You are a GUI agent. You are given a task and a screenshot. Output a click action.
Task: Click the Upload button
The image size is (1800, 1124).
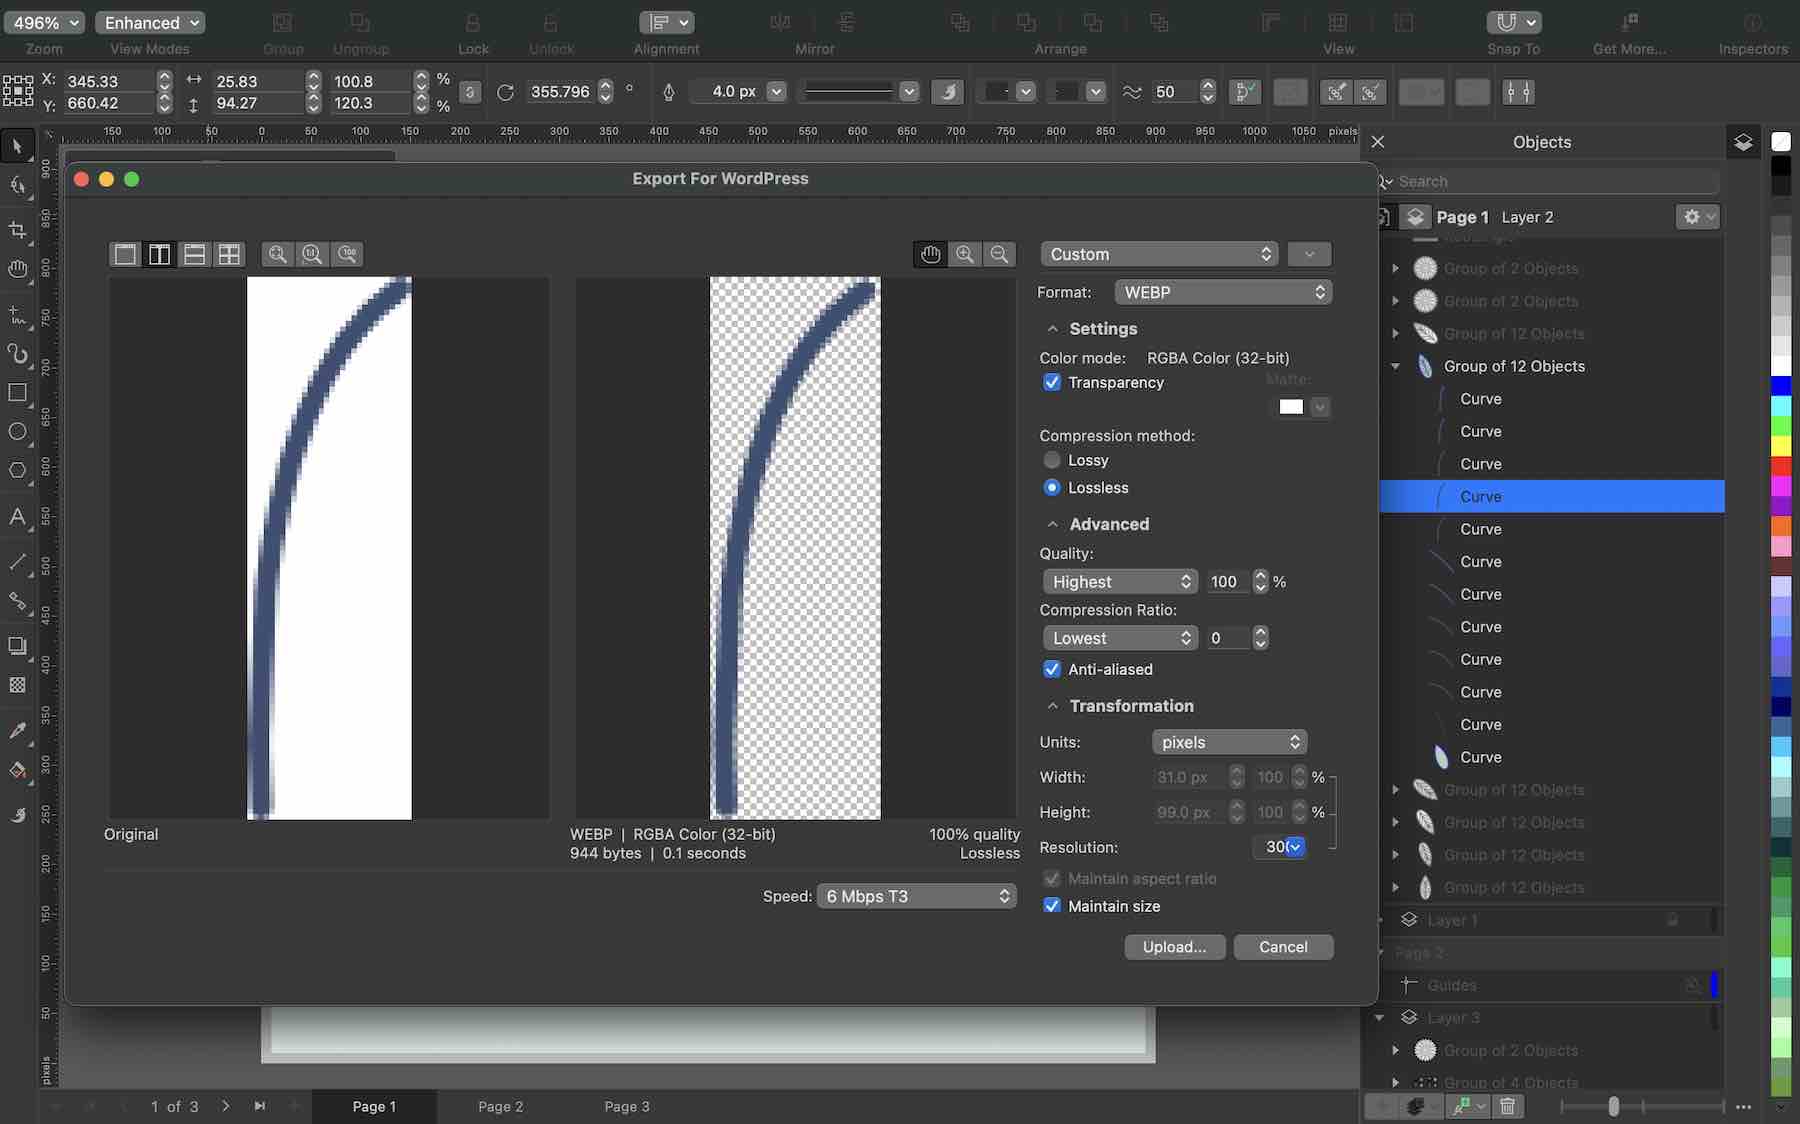[x=1174, y=947]
